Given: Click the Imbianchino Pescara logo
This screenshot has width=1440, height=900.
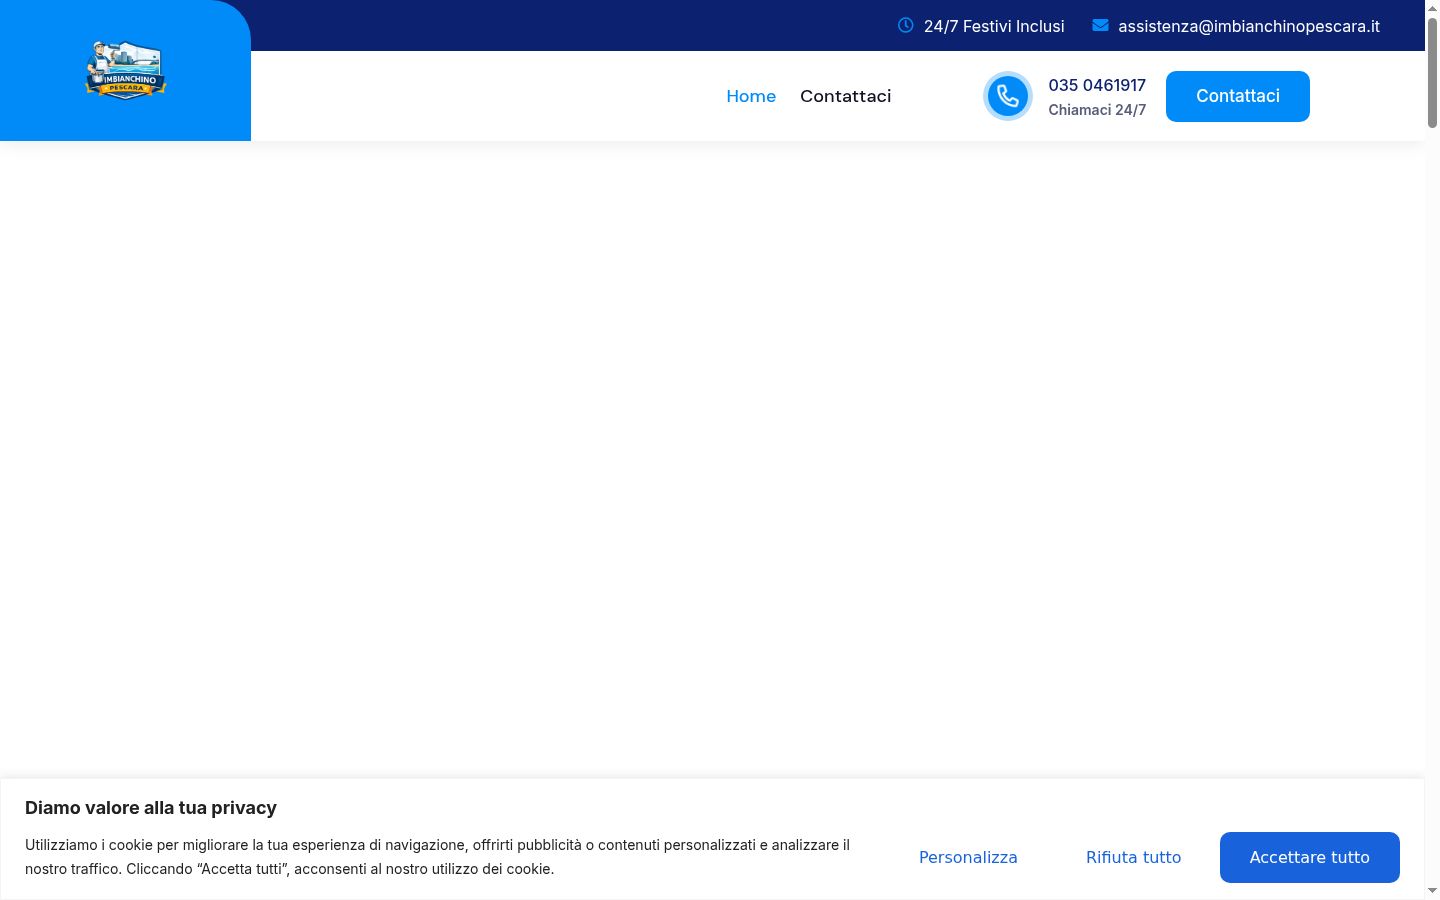Looking at the screenshot, I should pyautogui.click(x=125, y=70).
